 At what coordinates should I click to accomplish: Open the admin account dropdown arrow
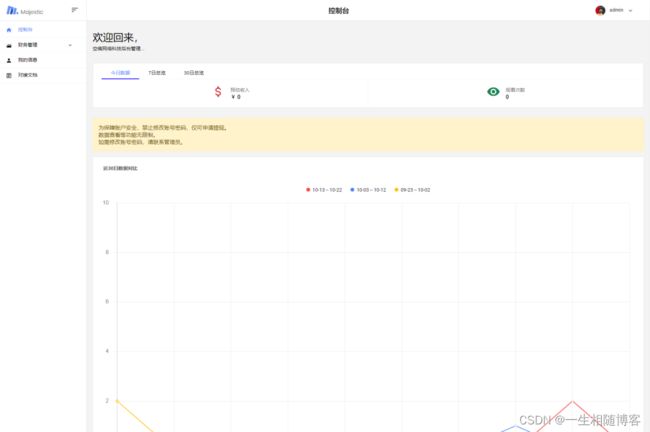[x=630, y=11]
